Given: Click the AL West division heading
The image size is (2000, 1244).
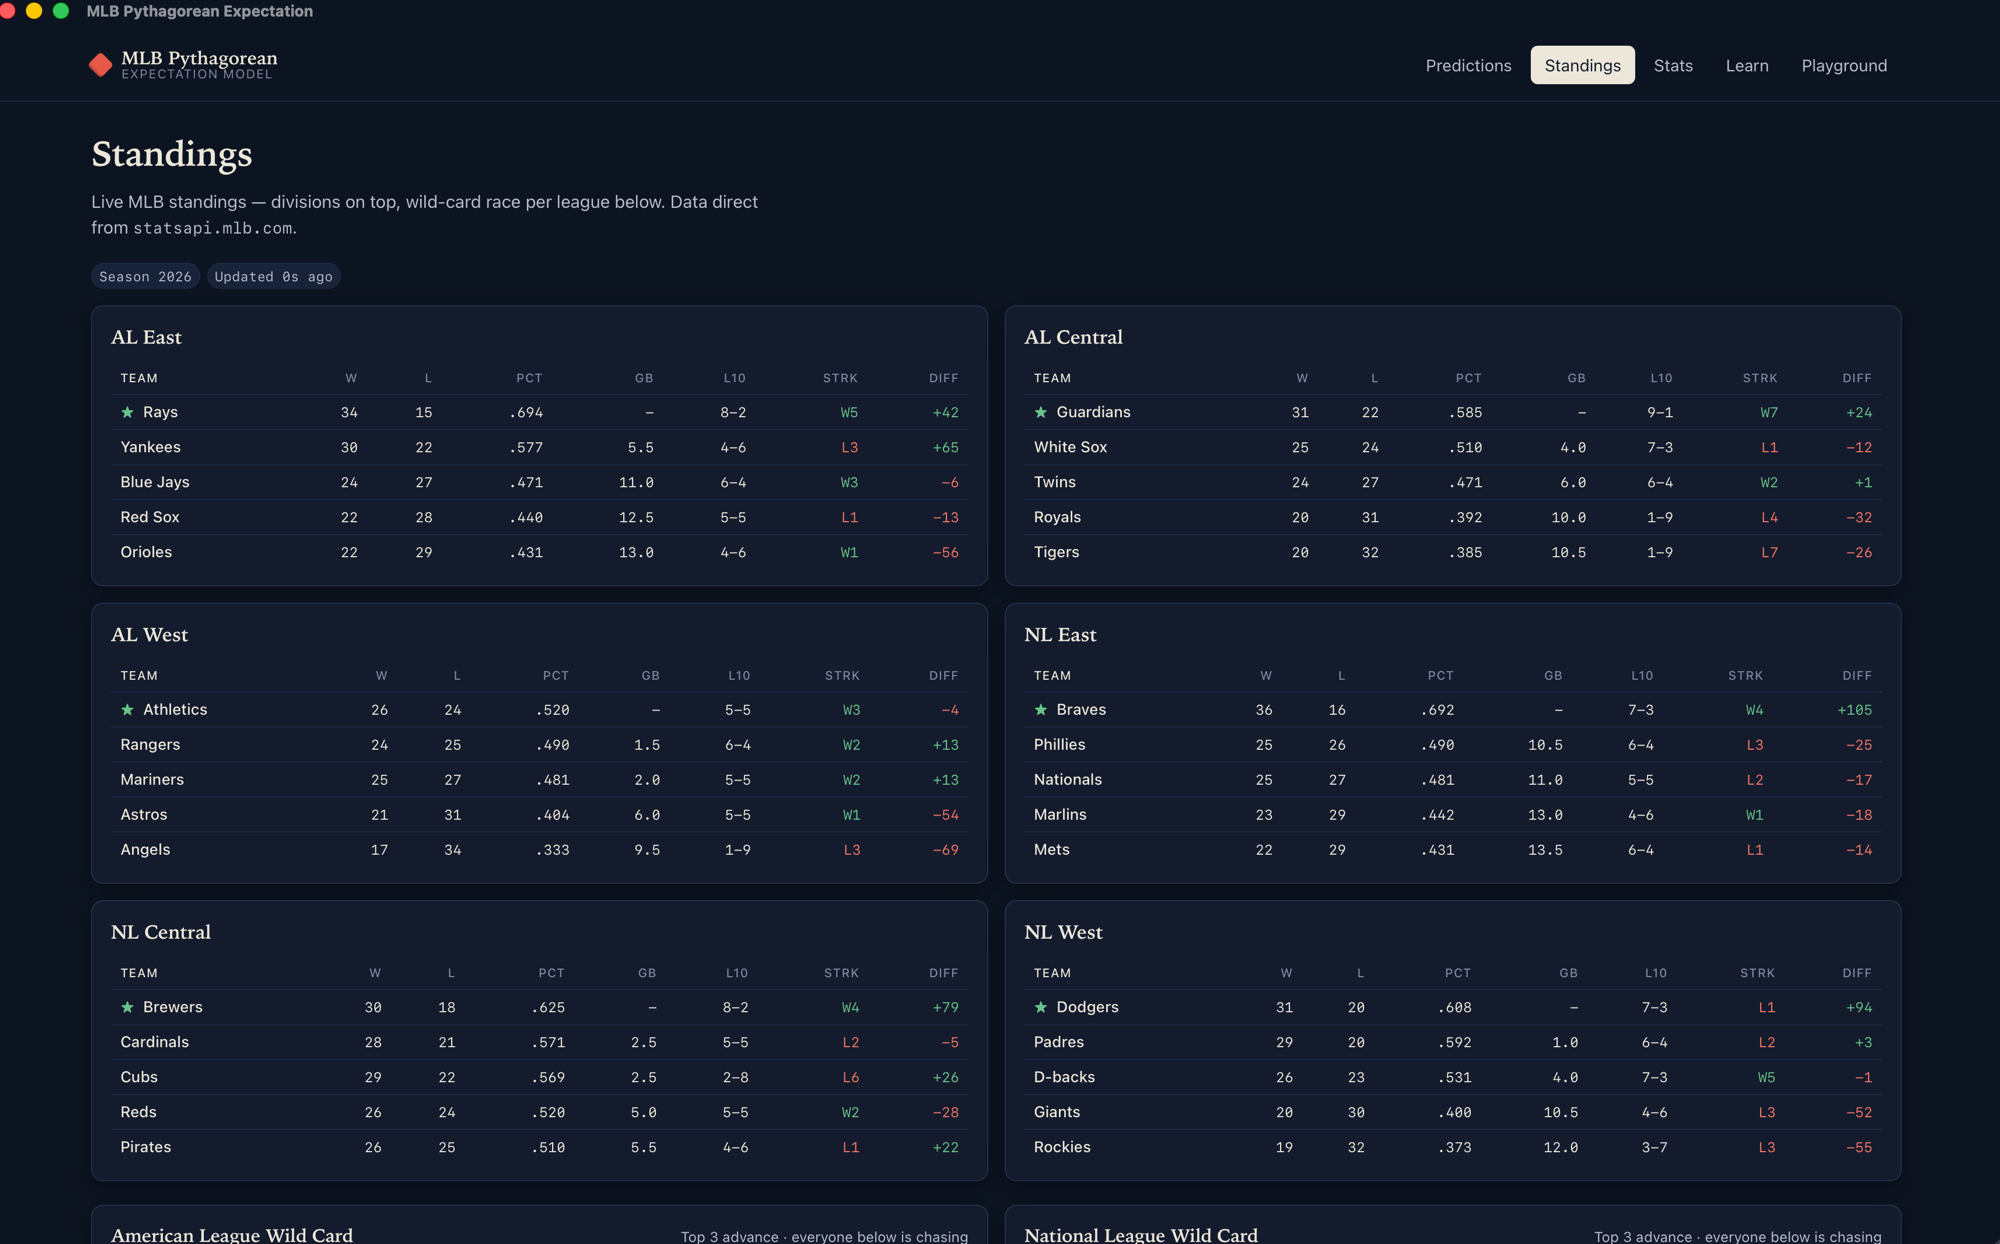Looking at the screenshot, I should tap(149, 635).
